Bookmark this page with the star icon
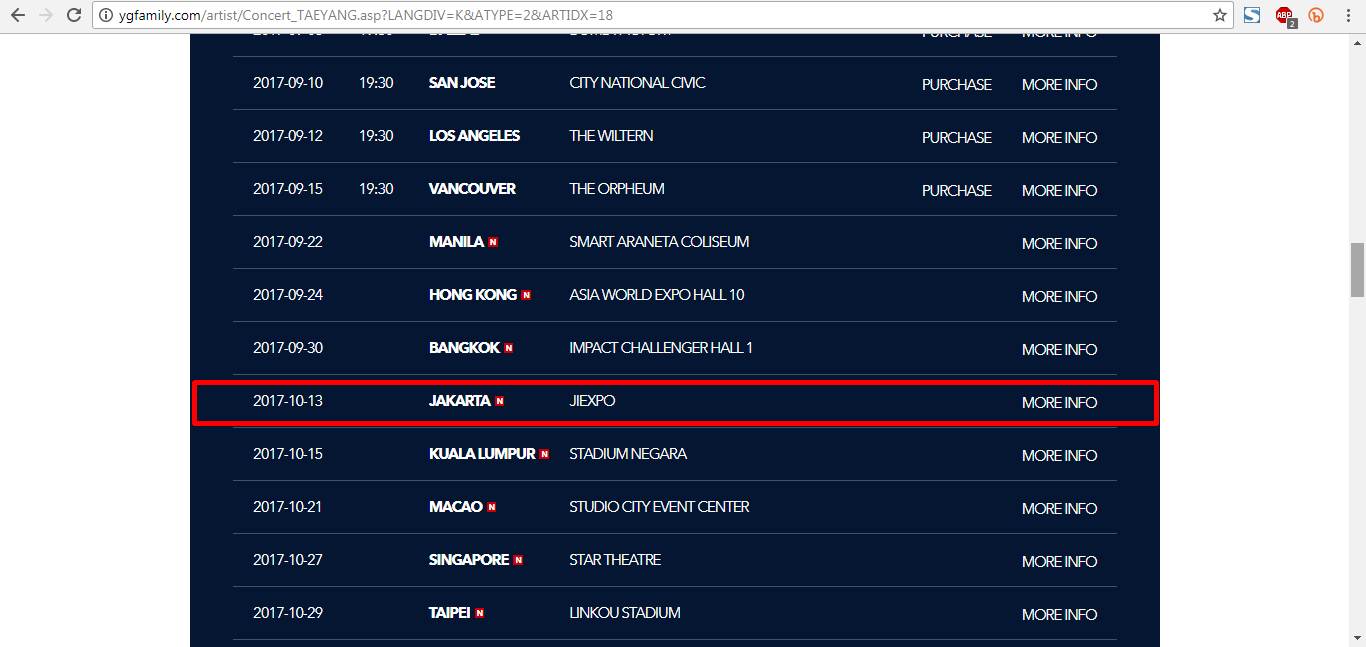This screenshot has height=647, width=1366. 1219,15
